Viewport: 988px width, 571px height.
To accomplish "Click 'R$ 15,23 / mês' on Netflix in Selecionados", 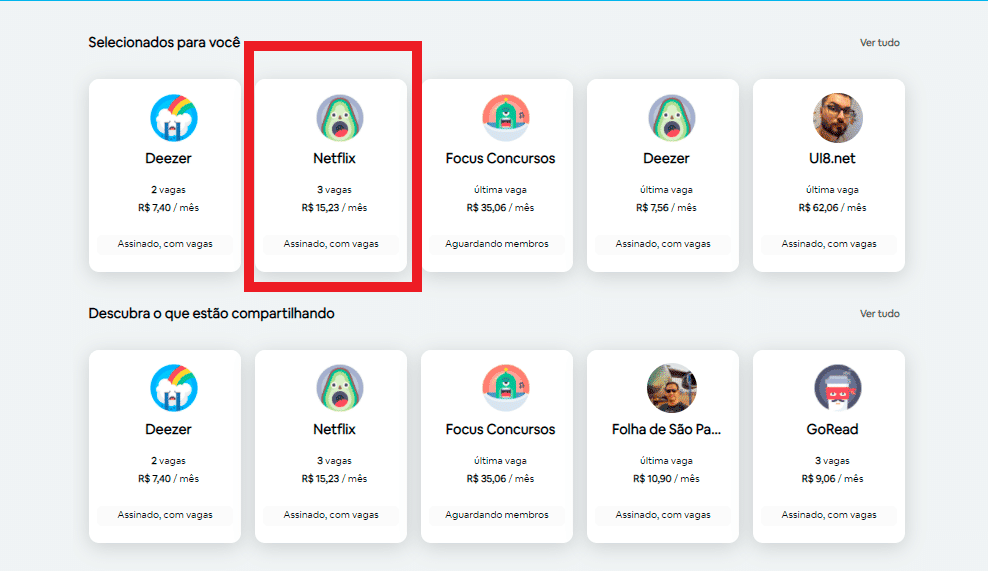I will click(334, 207).
